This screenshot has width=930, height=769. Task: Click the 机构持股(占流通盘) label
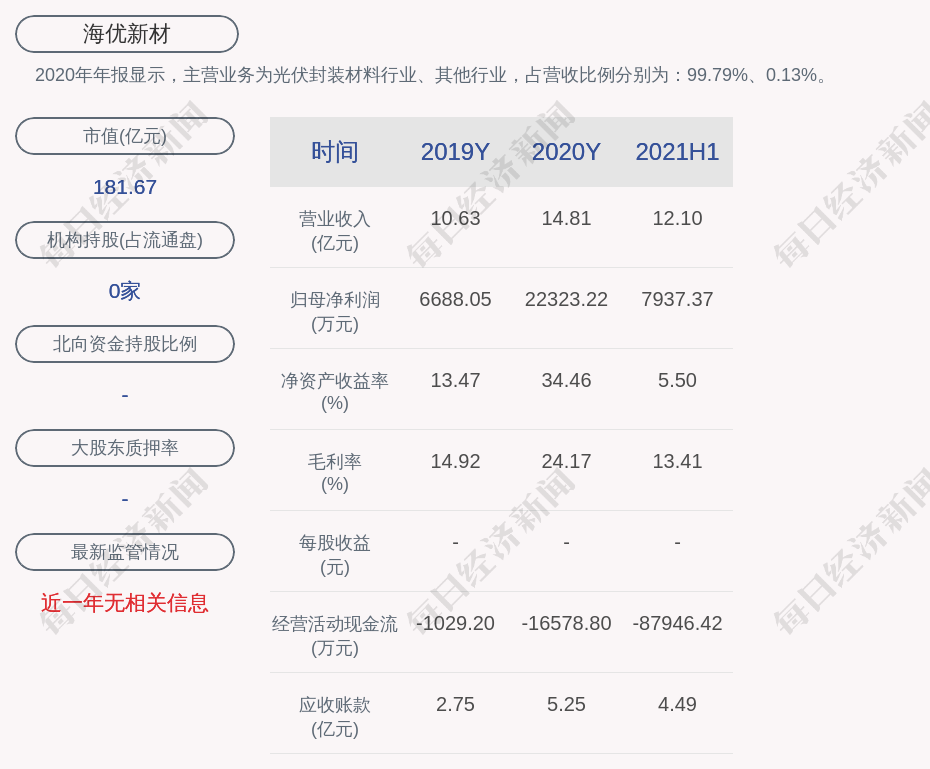point(125,240)
